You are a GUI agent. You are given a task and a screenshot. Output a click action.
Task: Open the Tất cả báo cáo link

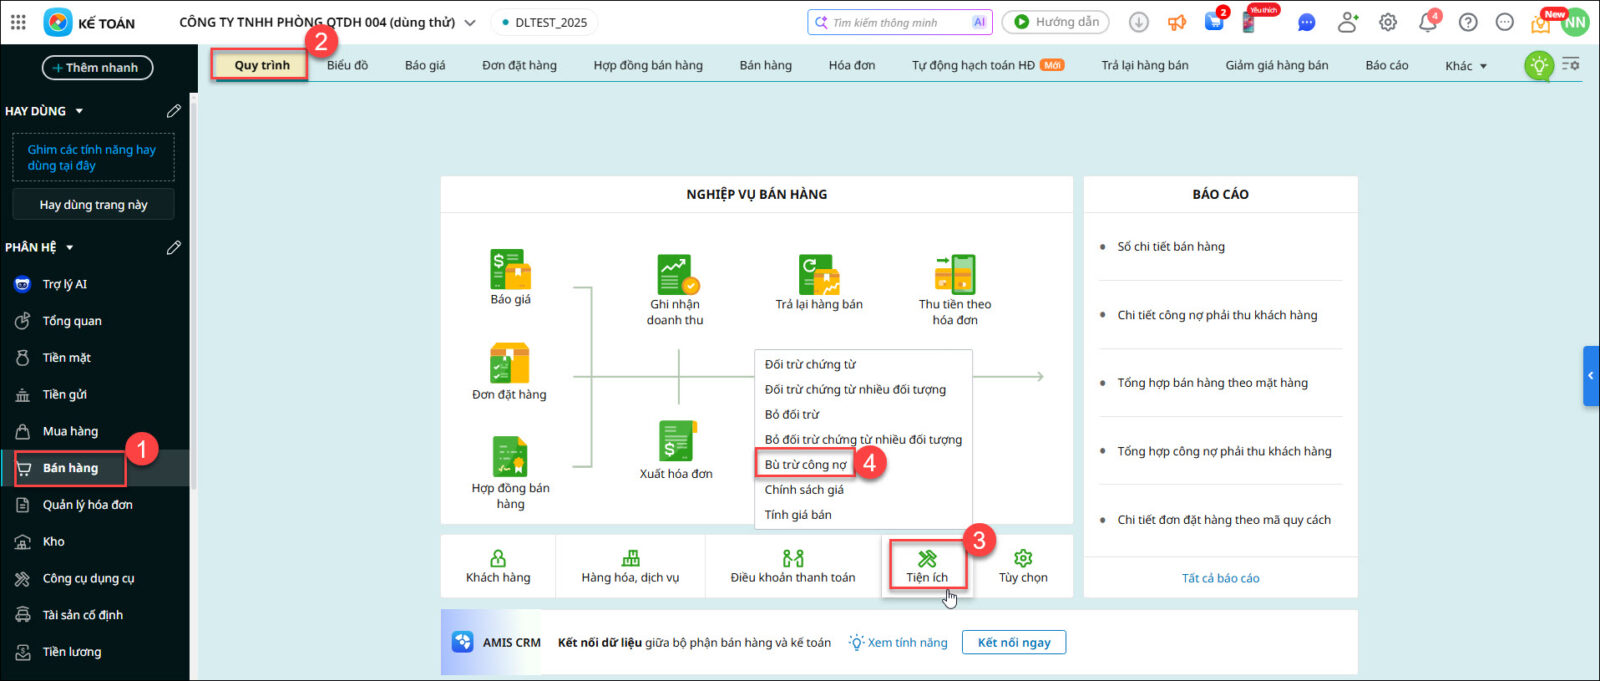coord(1220,578)
